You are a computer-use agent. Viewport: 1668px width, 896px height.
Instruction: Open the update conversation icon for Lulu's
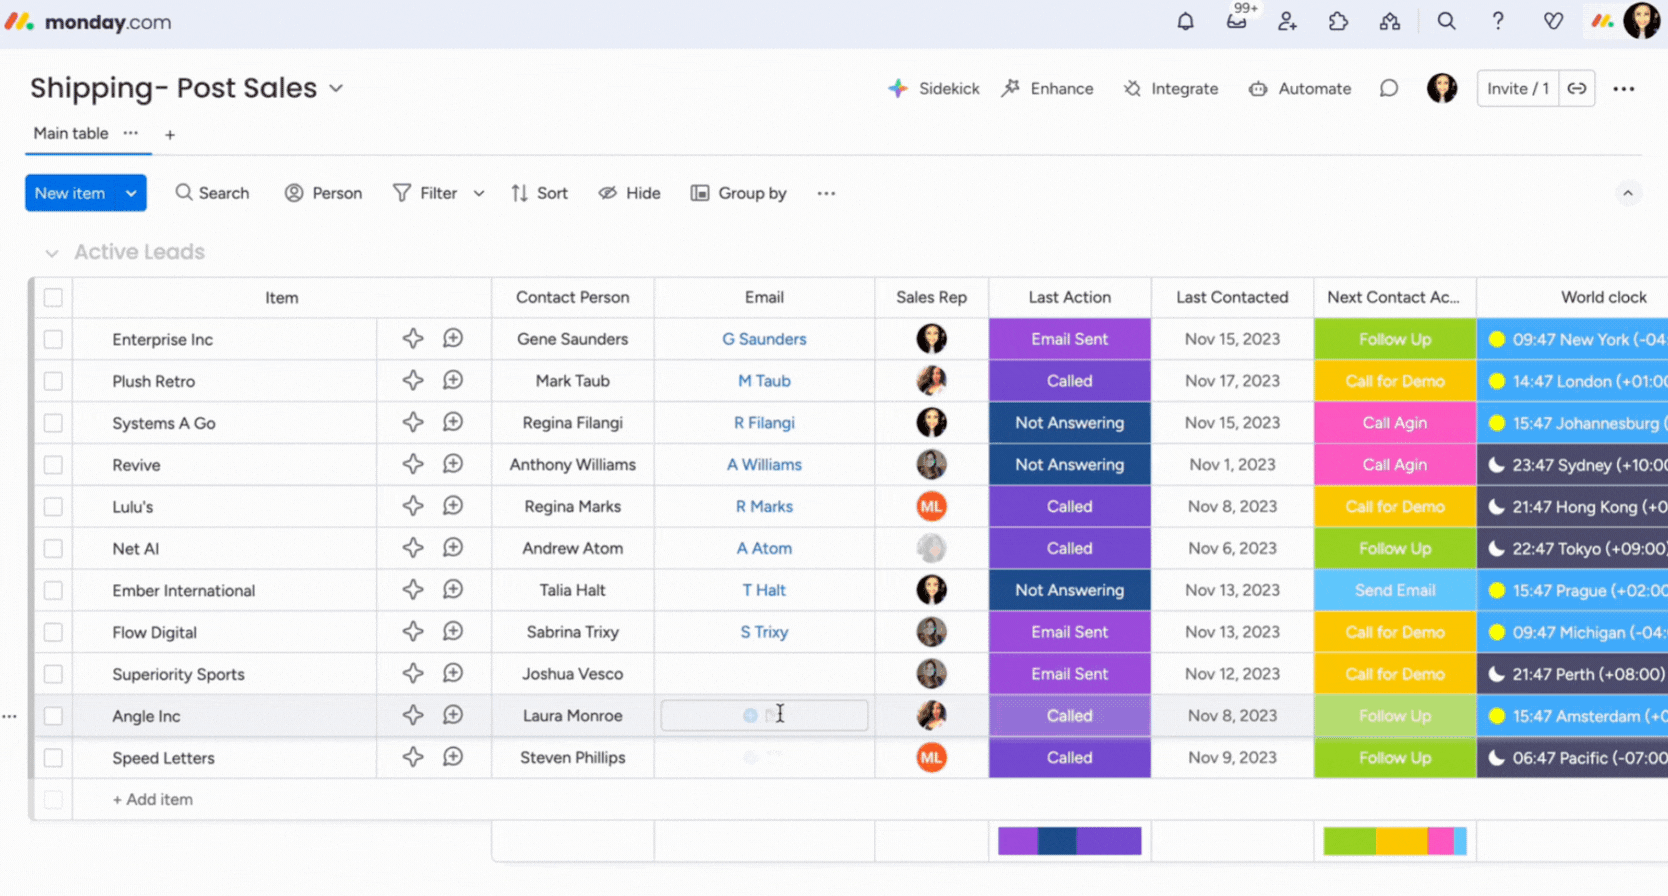453,506
